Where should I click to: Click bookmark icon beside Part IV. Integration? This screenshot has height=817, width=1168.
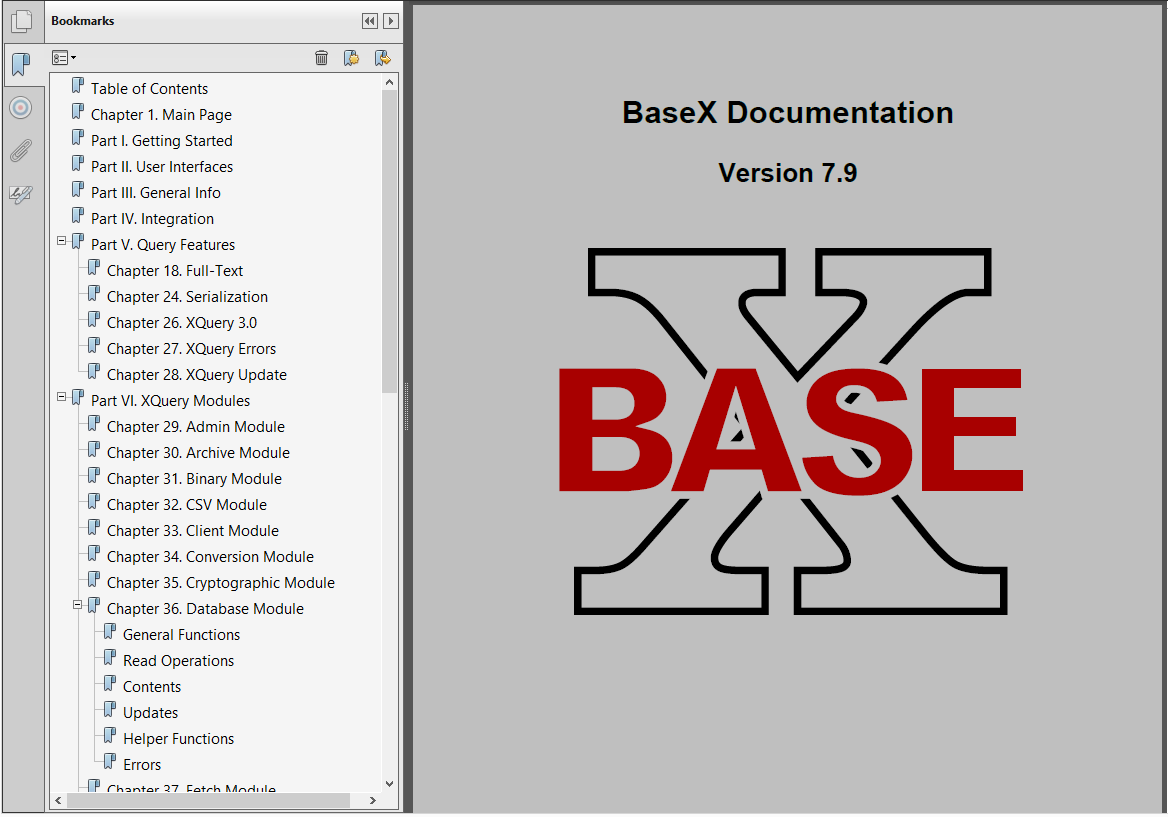[x=77, y=216]
